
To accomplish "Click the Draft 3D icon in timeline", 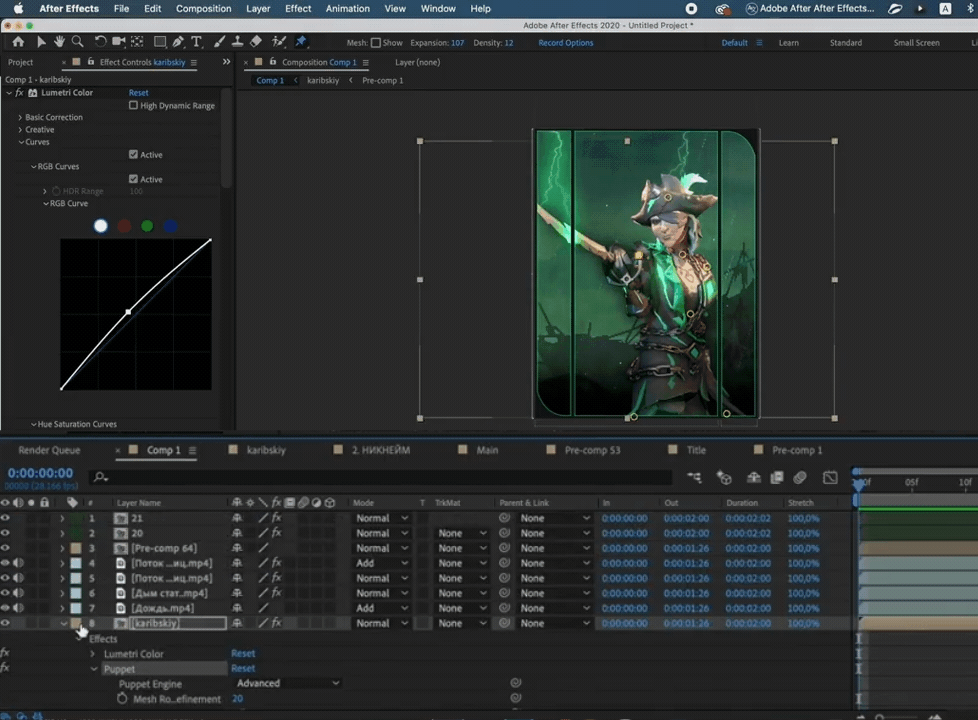I will coord(724,478).
